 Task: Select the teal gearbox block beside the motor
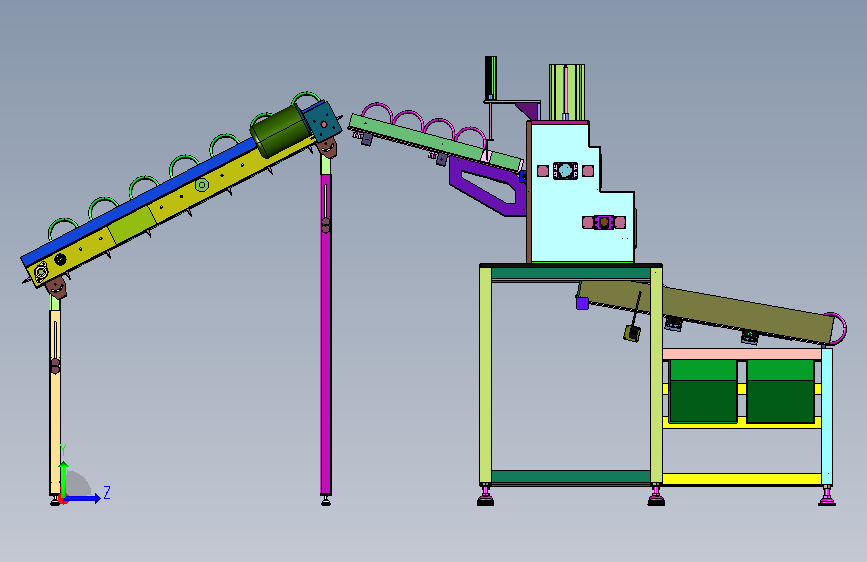tap(323, 122)
